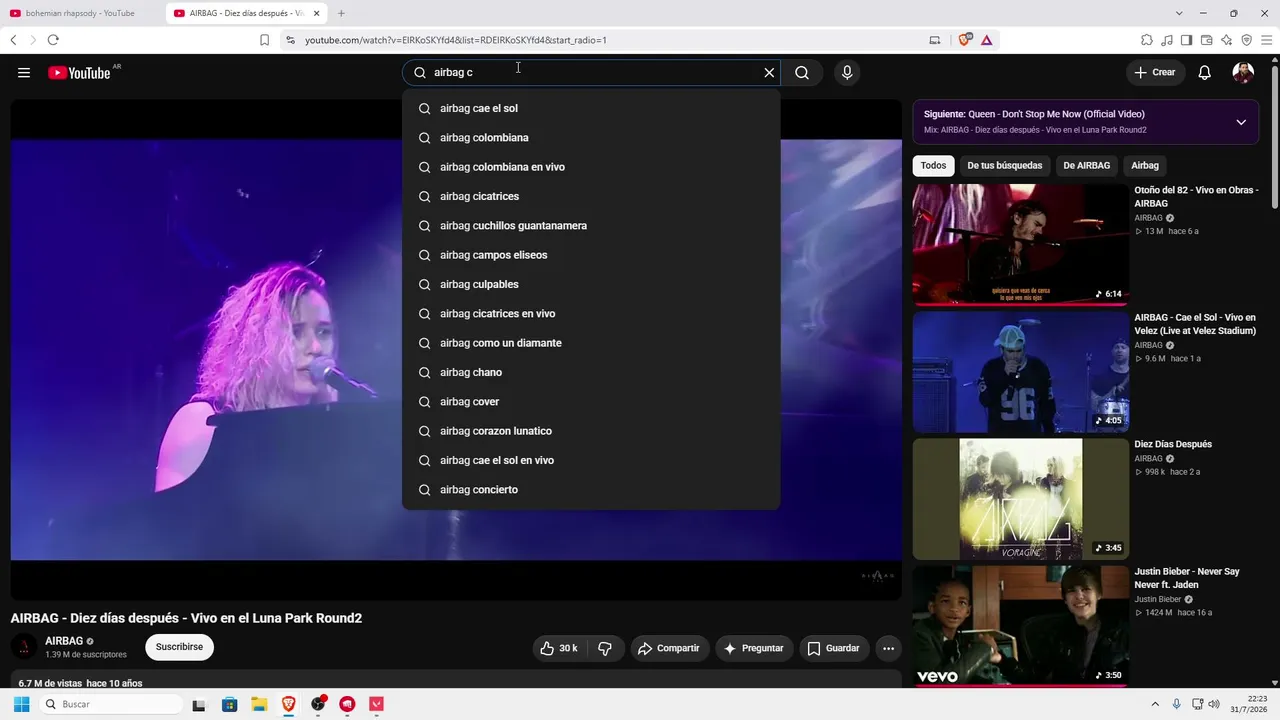Show hidden system tray icons
Viewport: 1280px width, 720px height.
tap(1156, 704)
